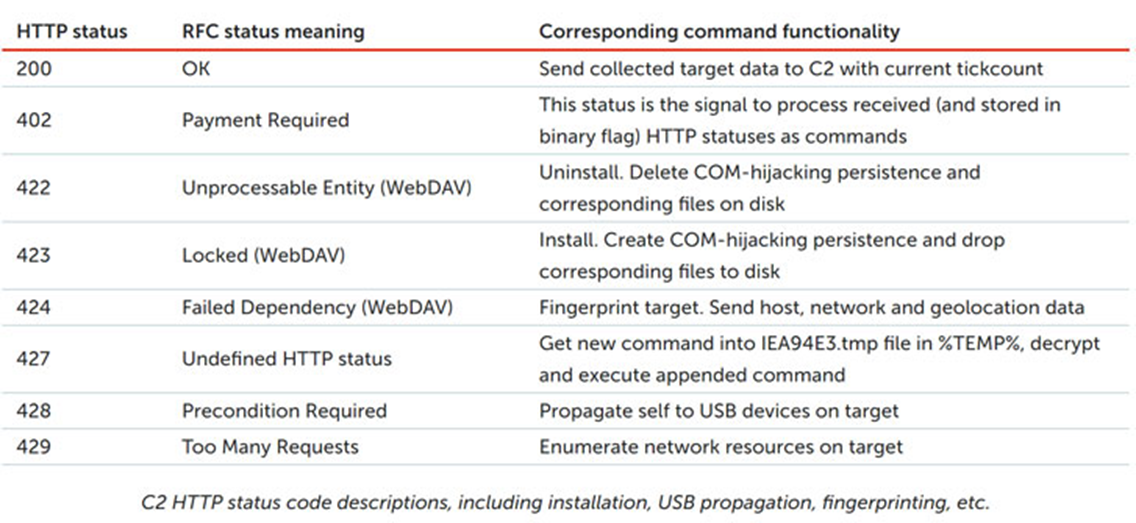Click the "Corresponding command functionality" header

tap(719, 31)
